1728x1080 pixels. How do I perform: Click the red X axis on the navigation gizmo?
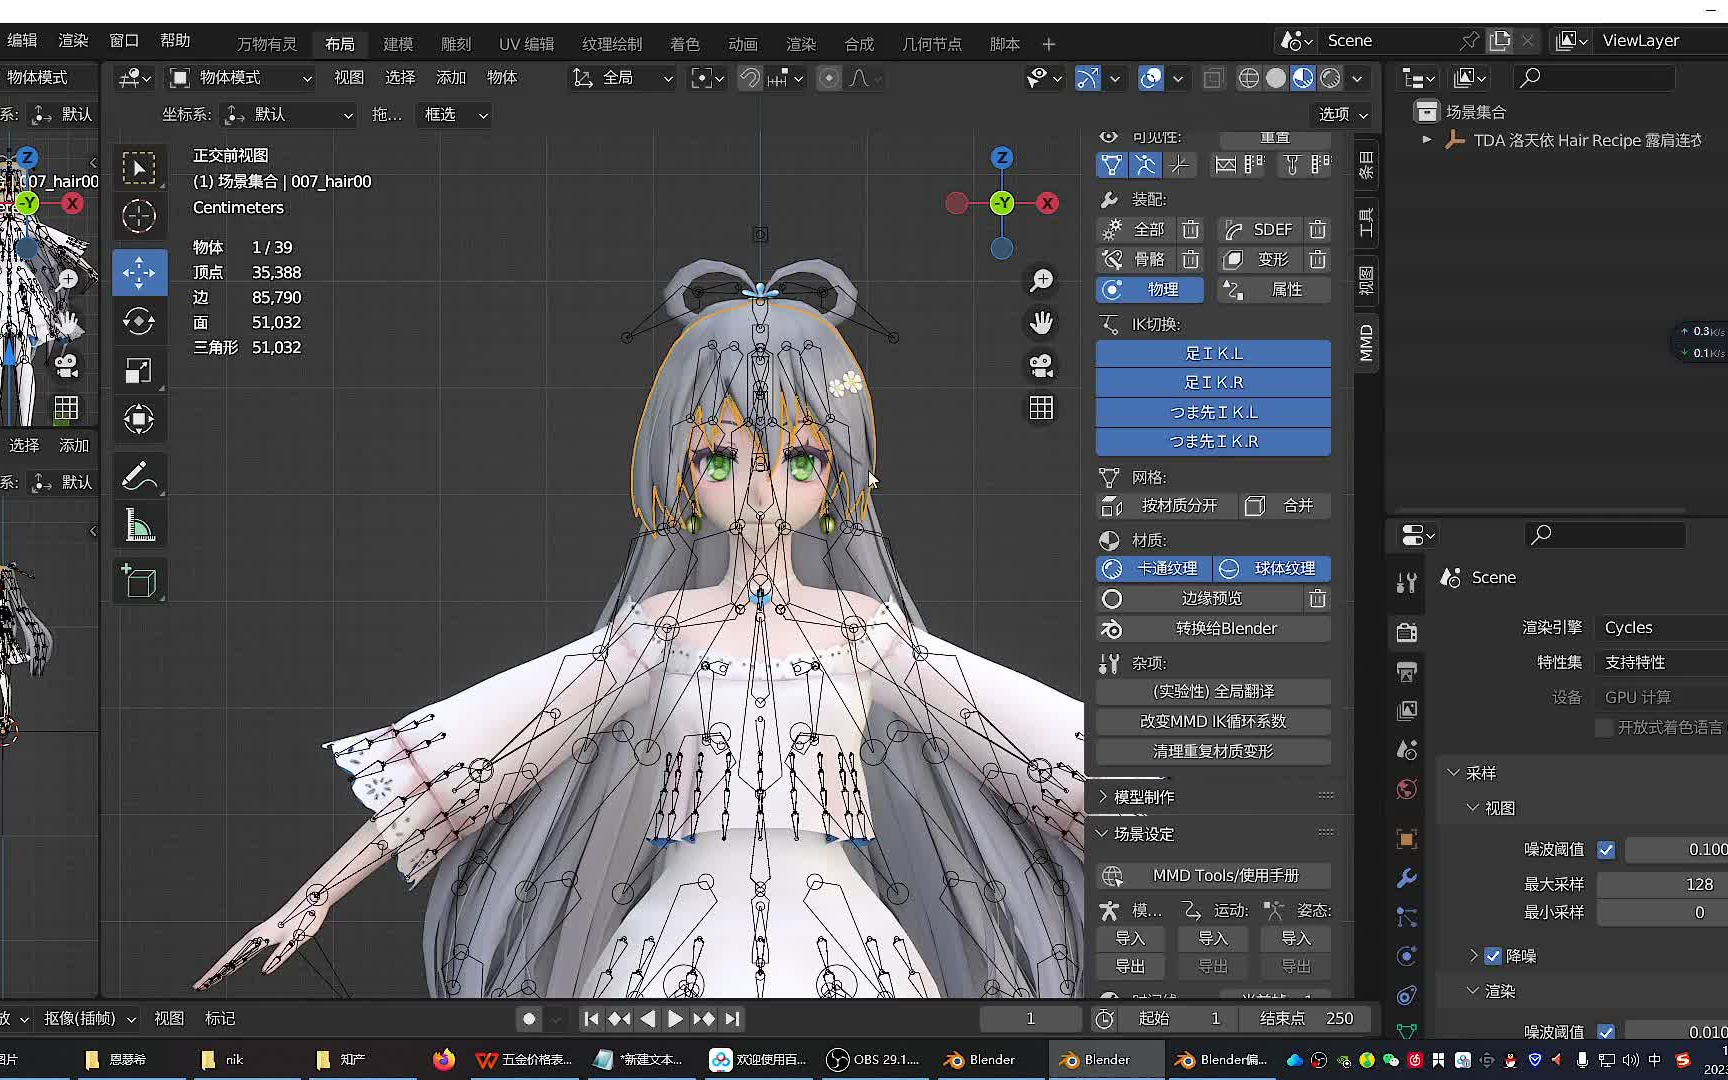tap(1047, 203)
